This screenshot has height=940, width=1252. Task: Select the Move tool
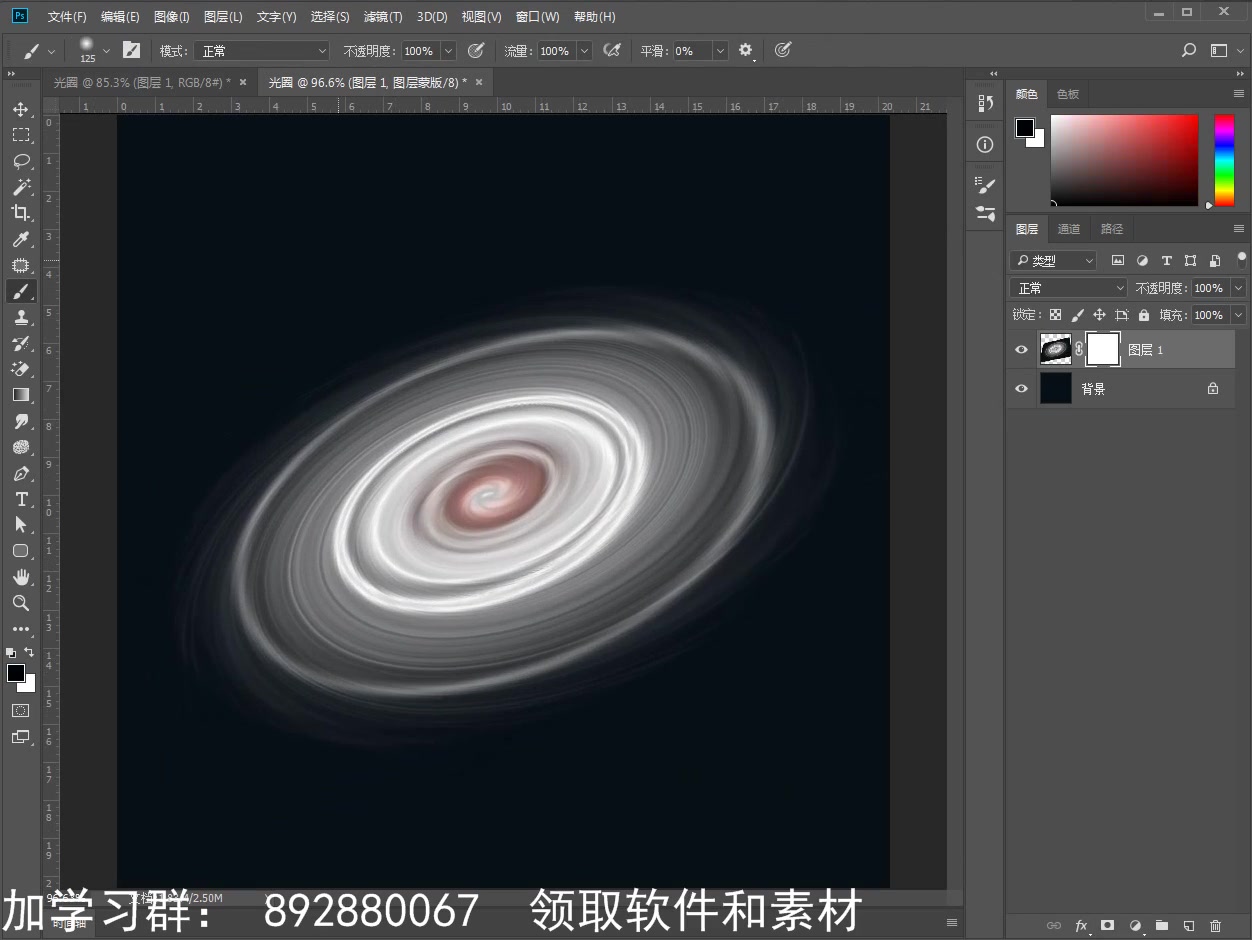pyautogui.click(x=21, y=110)
